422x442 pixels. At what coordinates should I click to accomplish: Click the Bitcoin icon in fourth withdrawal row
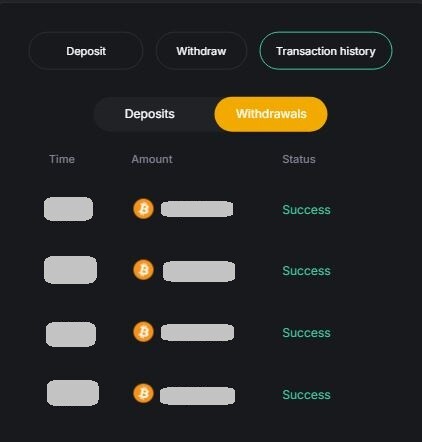[143, 393]
